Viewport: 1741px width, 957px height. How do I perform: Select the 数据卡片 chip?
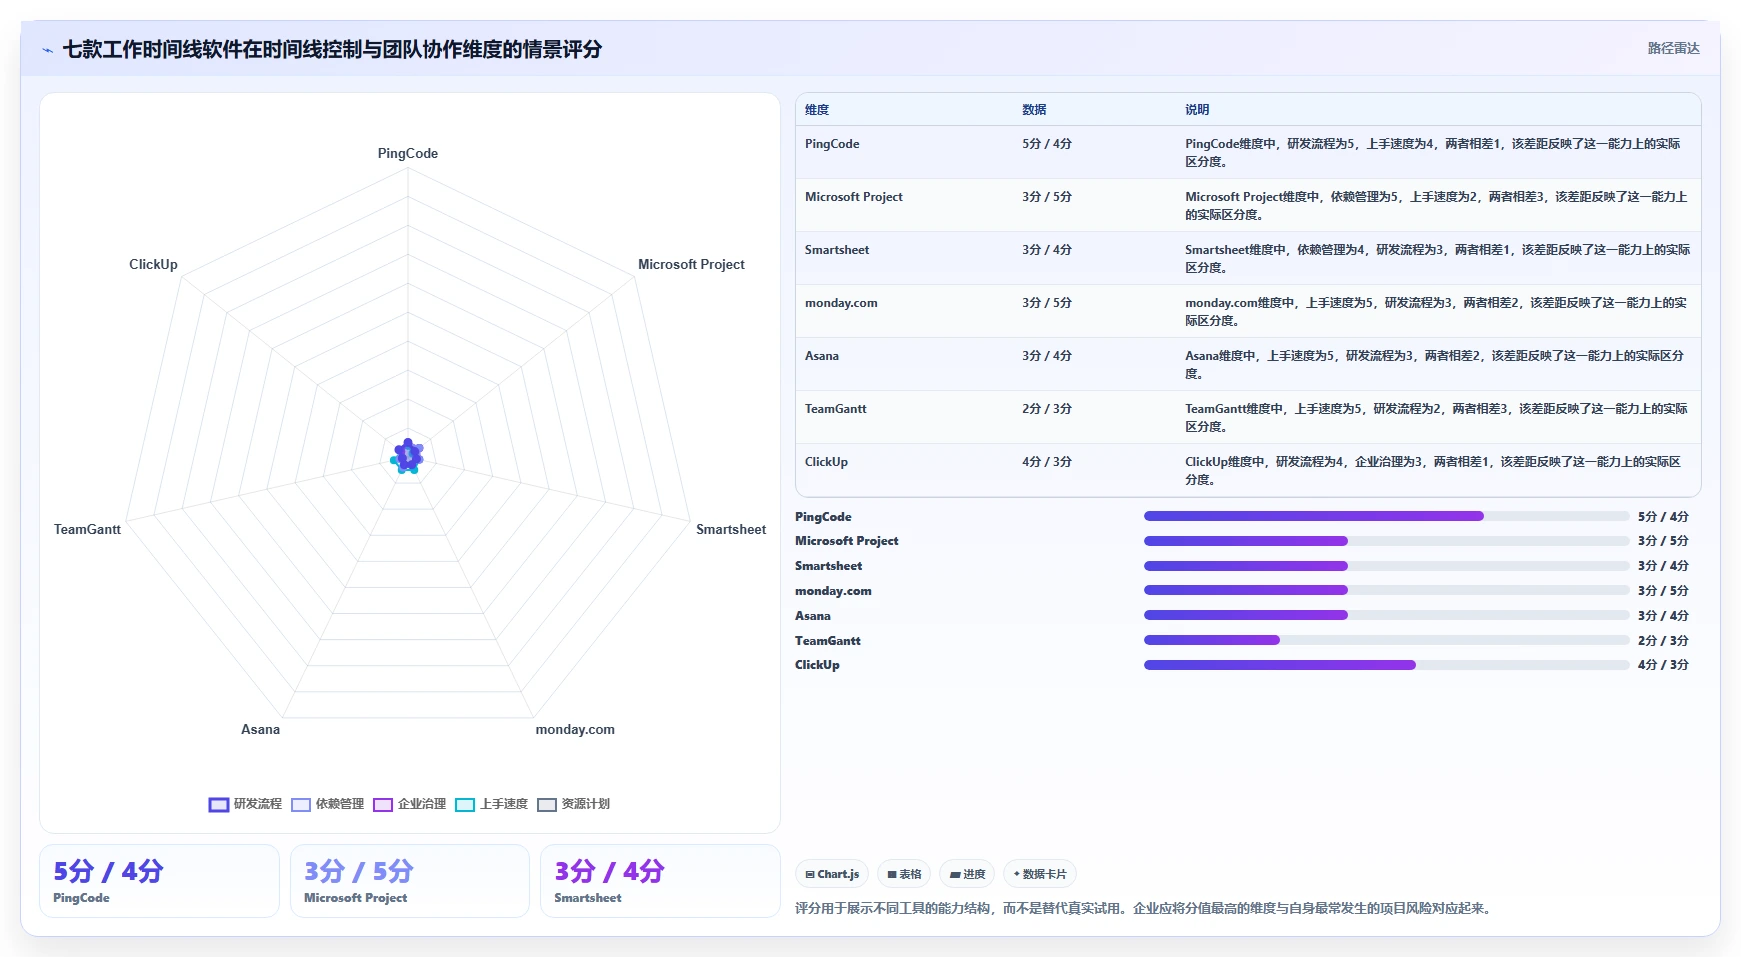(x=1040, y=874)
